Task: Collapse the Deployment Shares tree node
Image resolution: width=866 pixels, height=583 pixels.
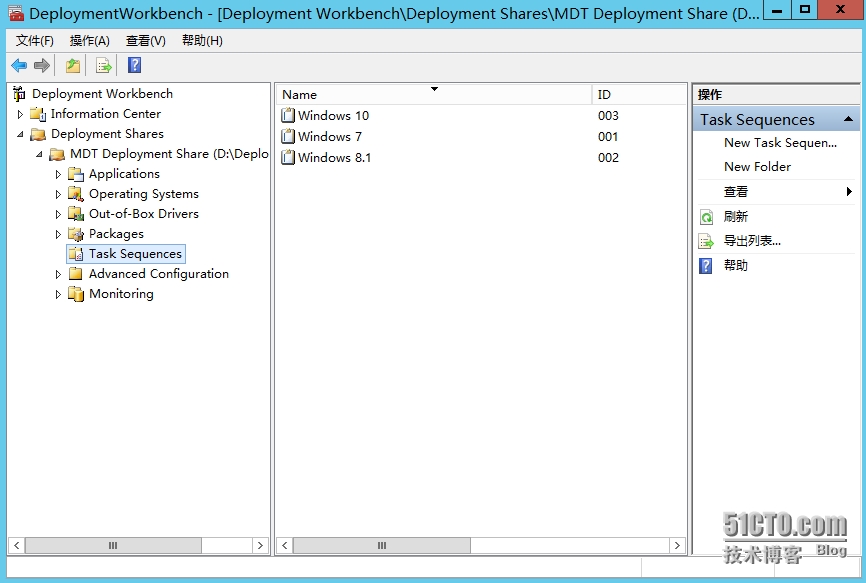Action: (20, 134)
